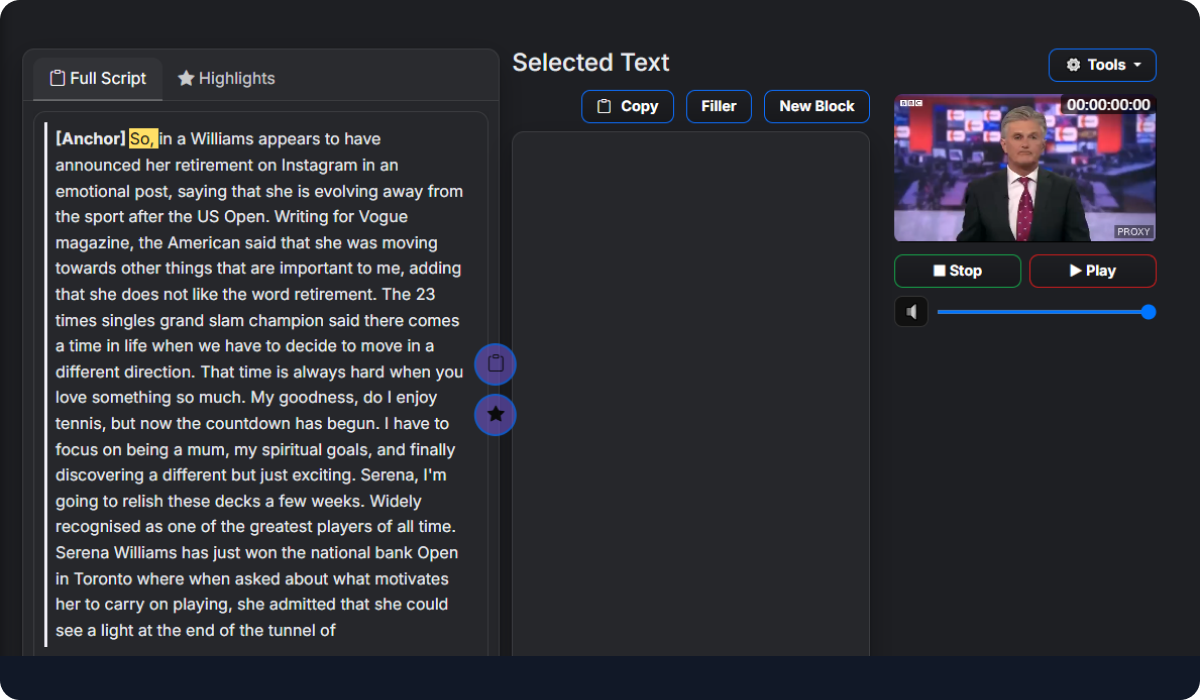Click the empty Selected Text area

click(x=690, y=393)
